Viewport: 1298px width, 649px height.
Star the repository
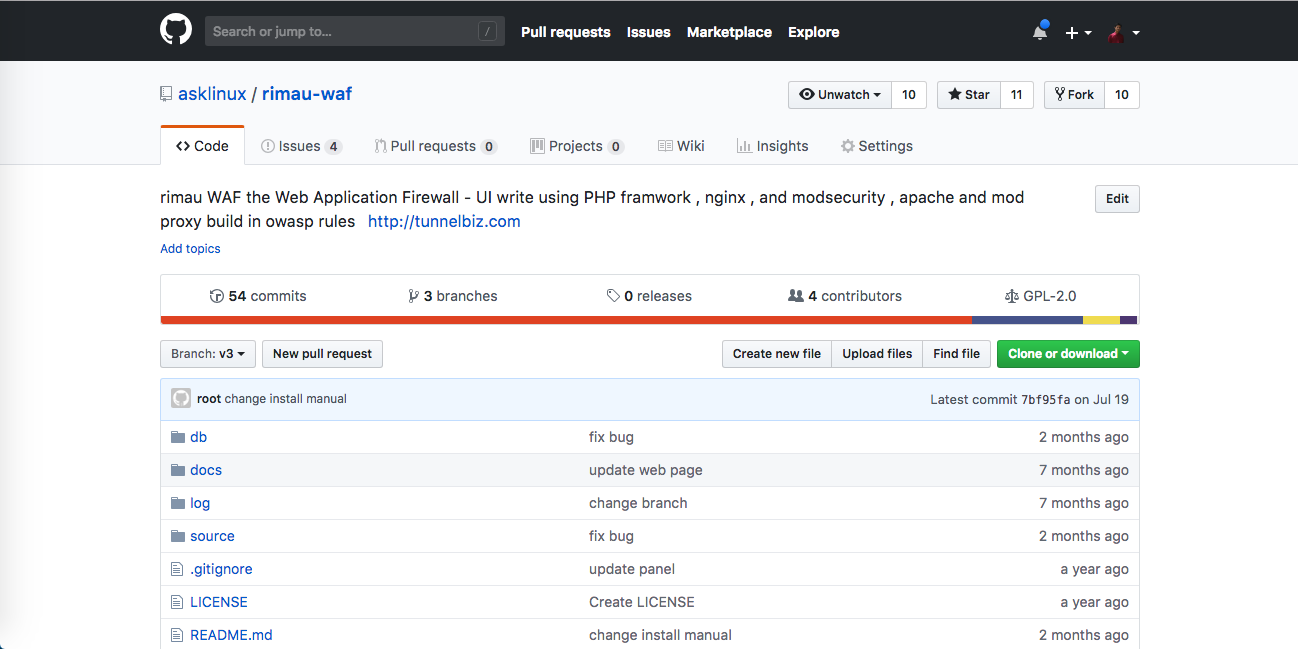tap(969, 95)
